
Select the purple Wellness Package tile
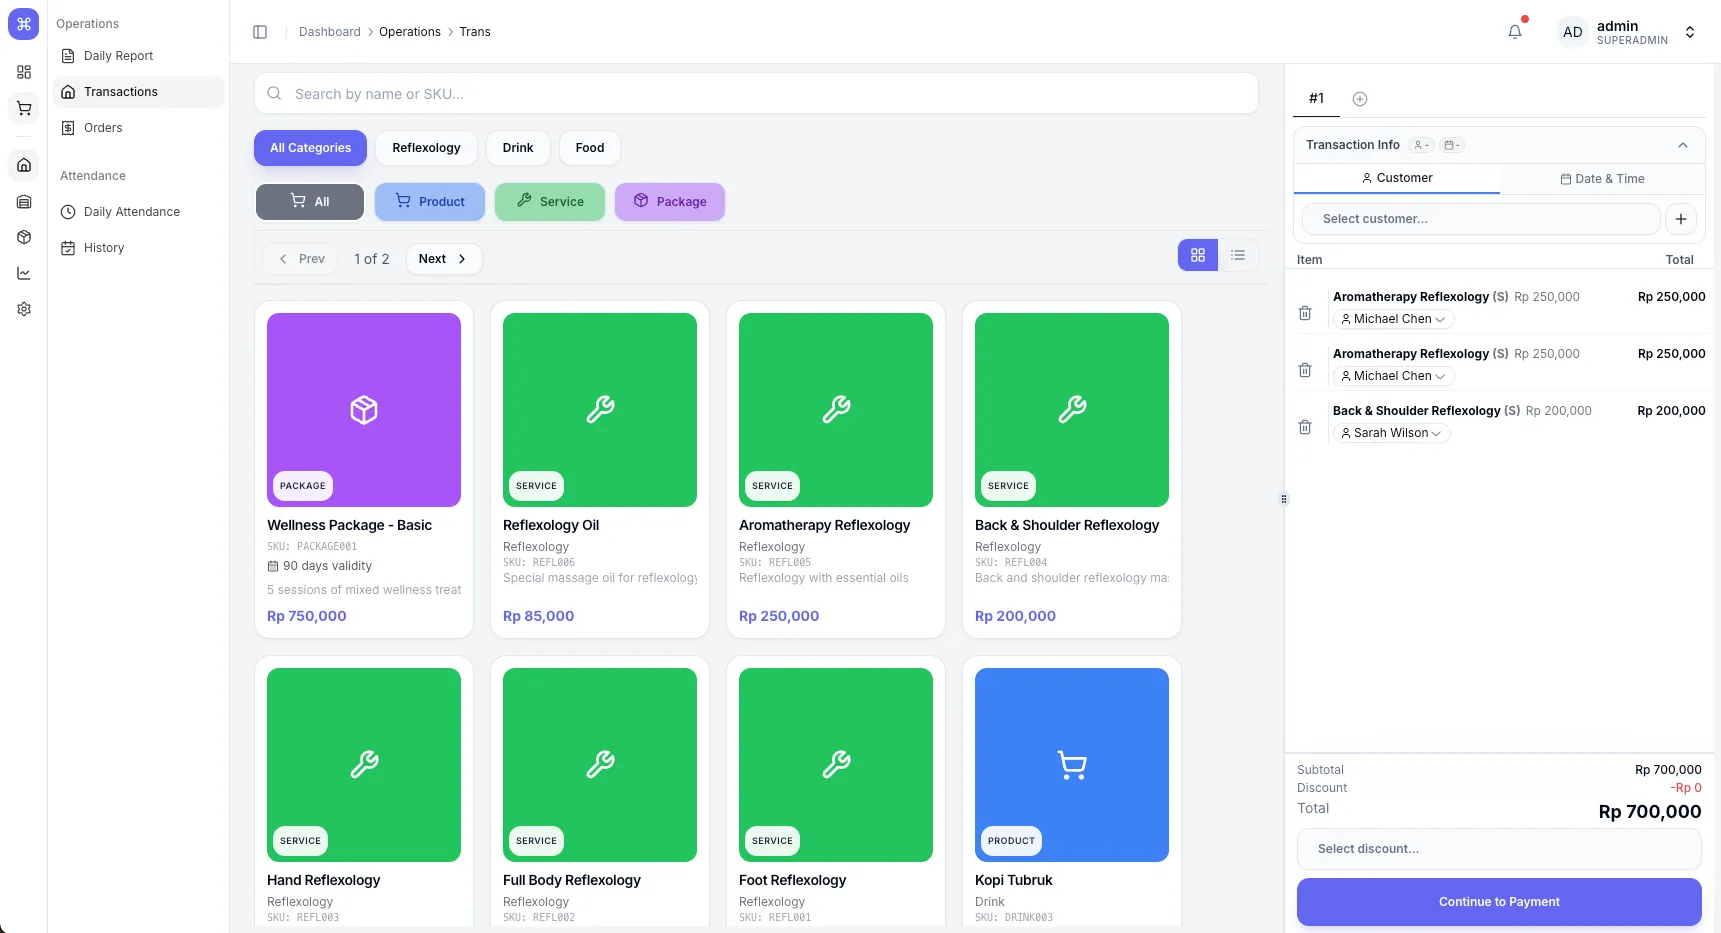[x=364, y=410]
